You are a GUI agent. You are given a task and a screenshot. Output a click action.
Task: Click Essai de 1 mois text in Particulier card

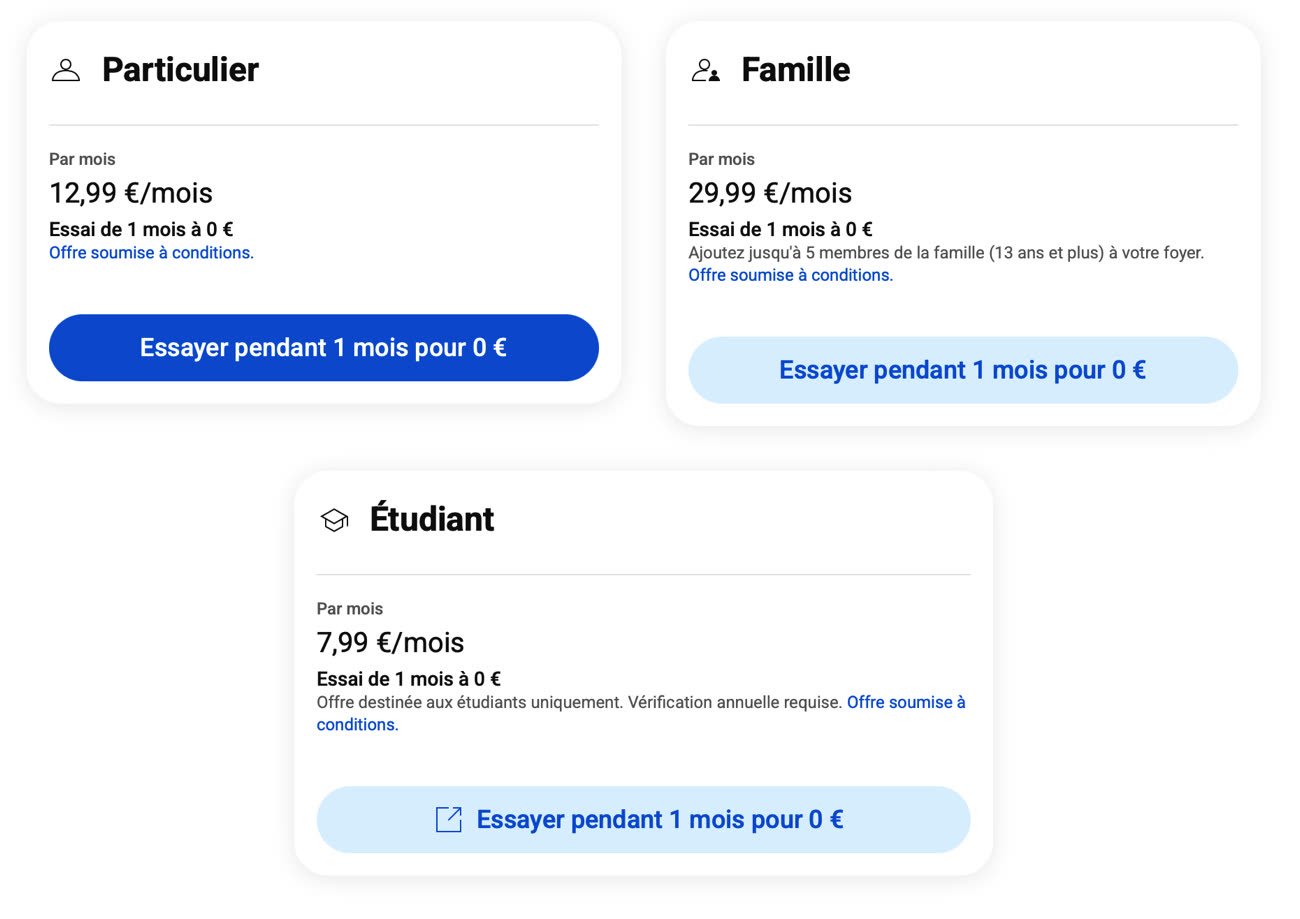tap(141, 229)
